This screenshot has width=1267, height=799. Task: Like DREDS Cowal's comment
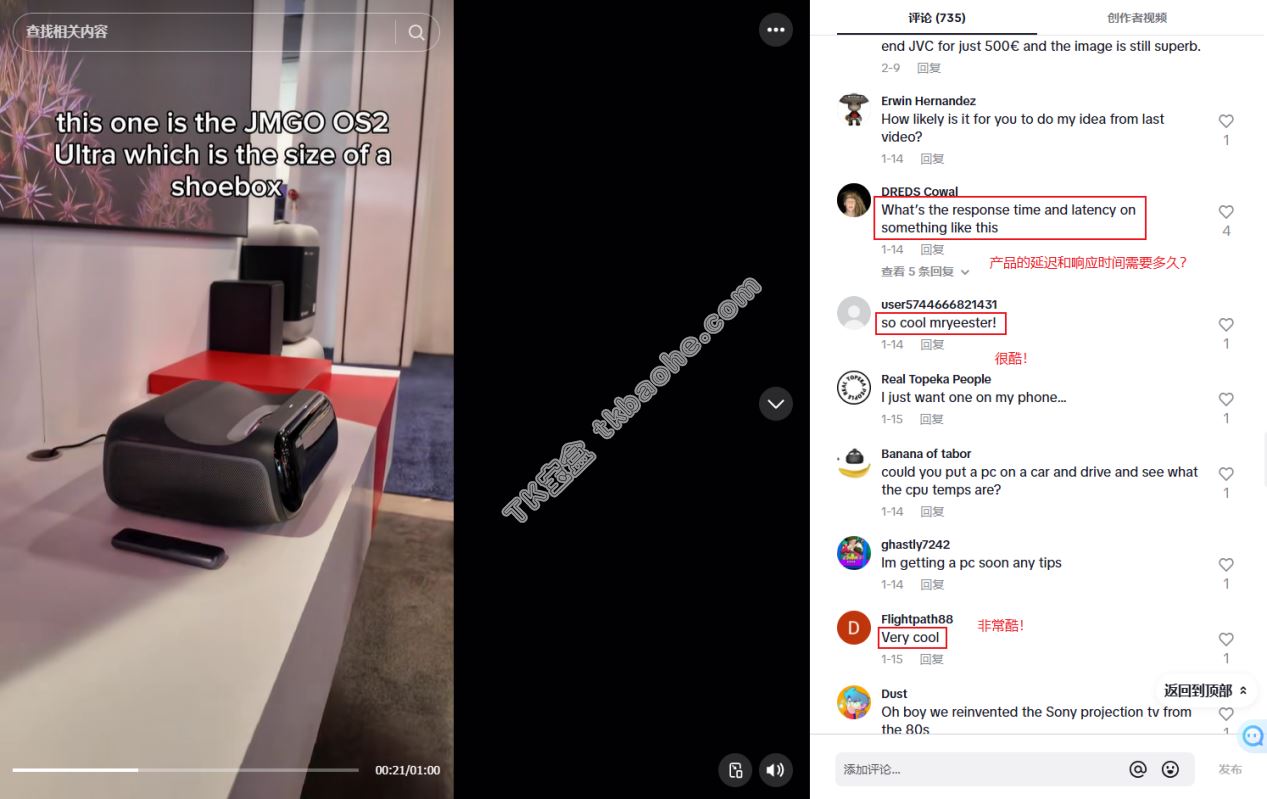pos(1226,212)
